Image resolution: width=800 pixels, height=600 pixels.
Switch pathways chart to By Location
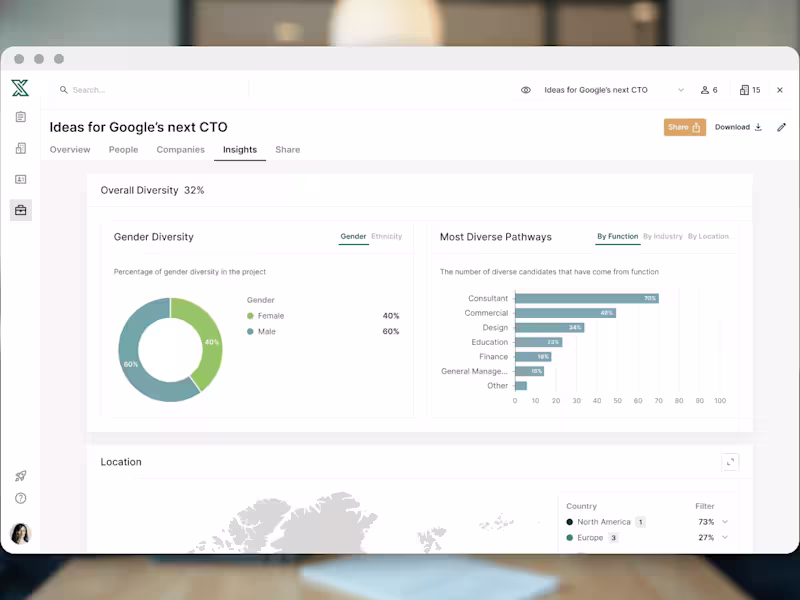coord(709,237)
